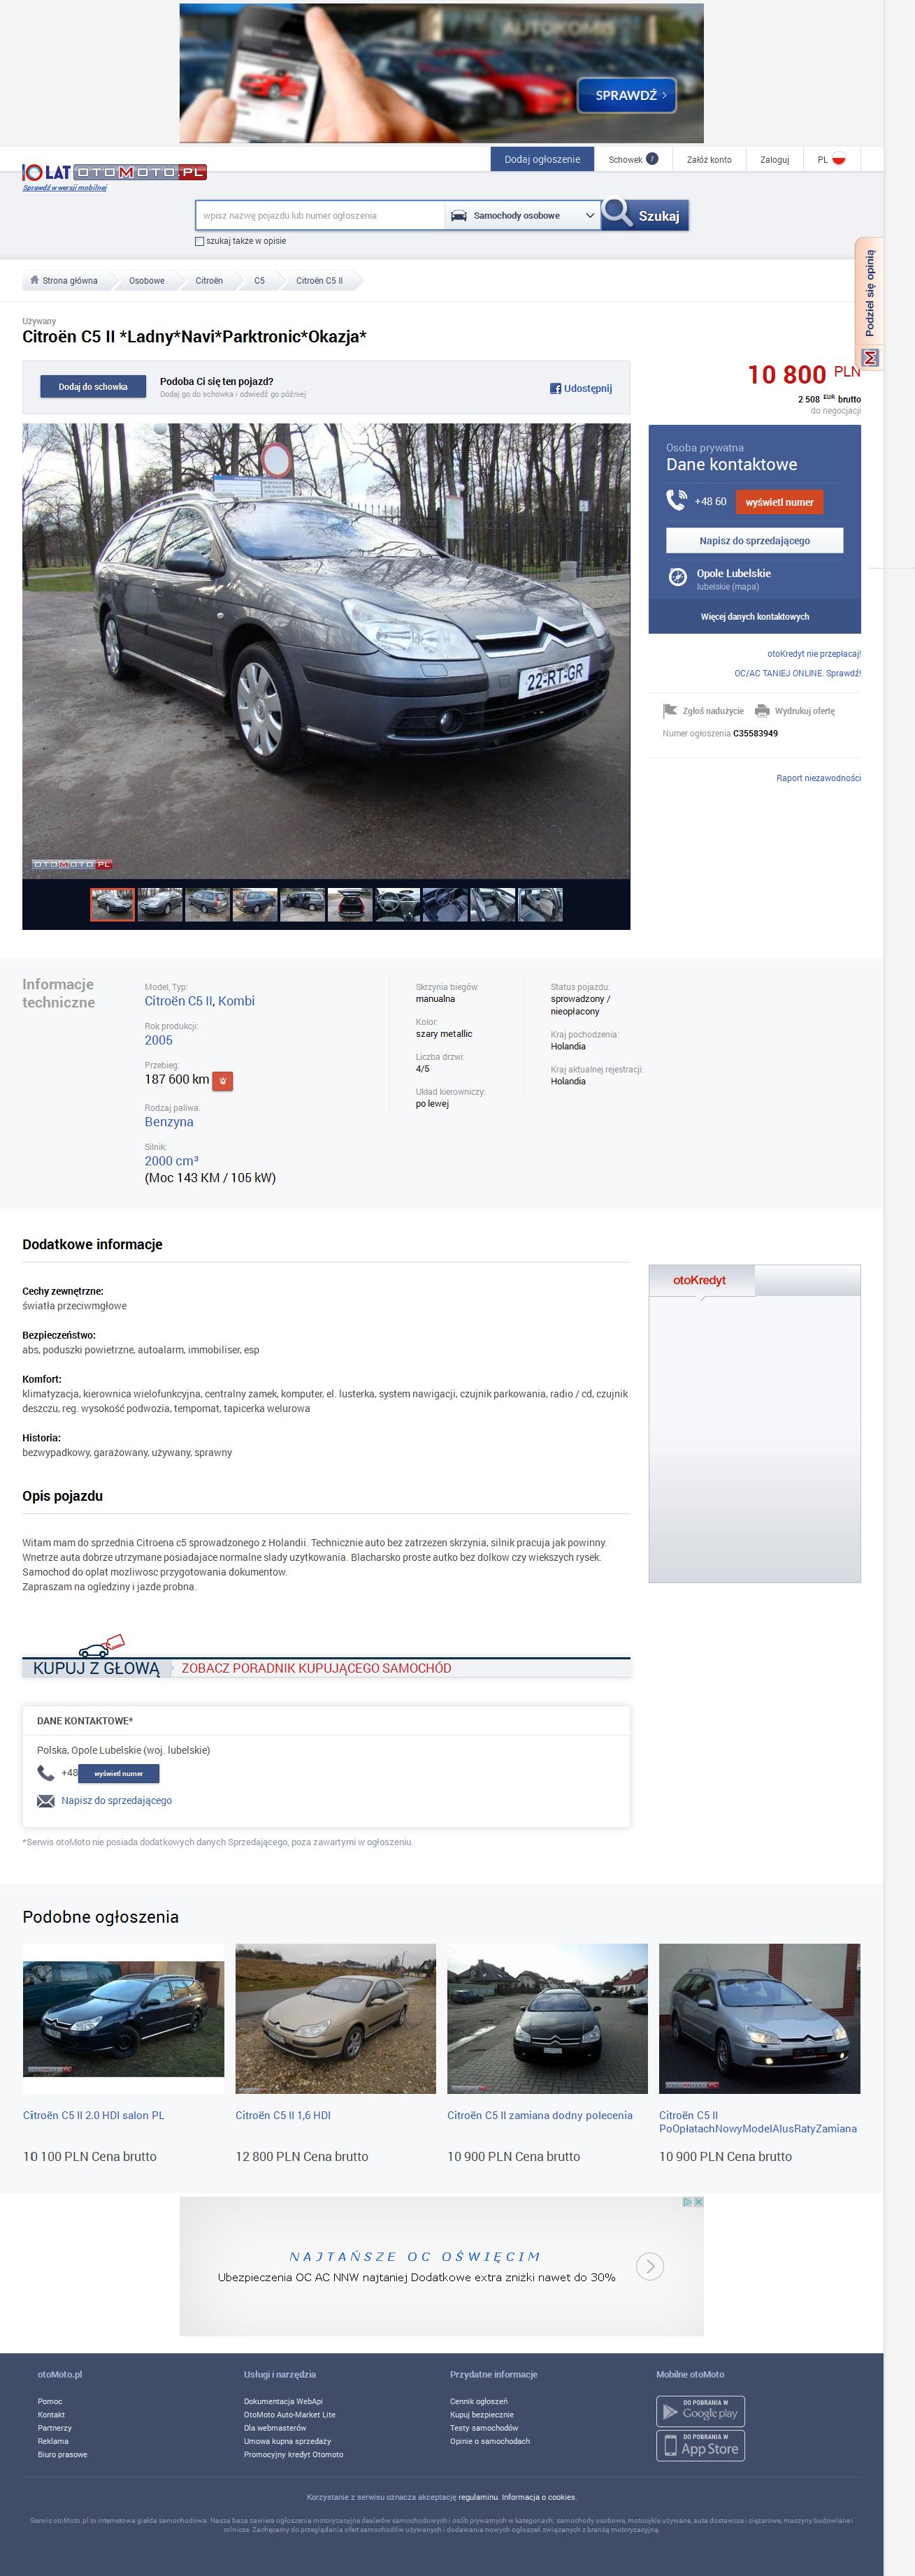The width and height of the screenshot is (915, 2576).
Task: Select the last gallery thumbnail
Action: click(540, 904)
